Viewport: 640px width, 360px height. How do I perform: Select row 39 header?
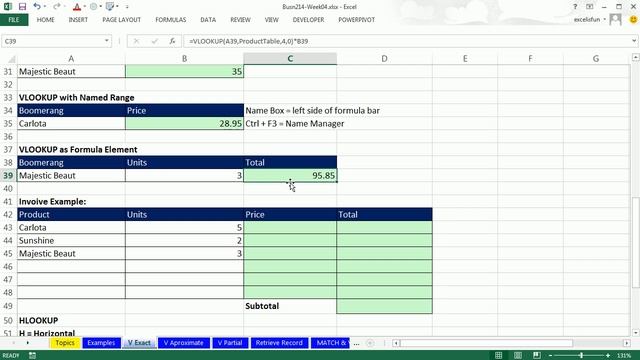tap(8, 176)
